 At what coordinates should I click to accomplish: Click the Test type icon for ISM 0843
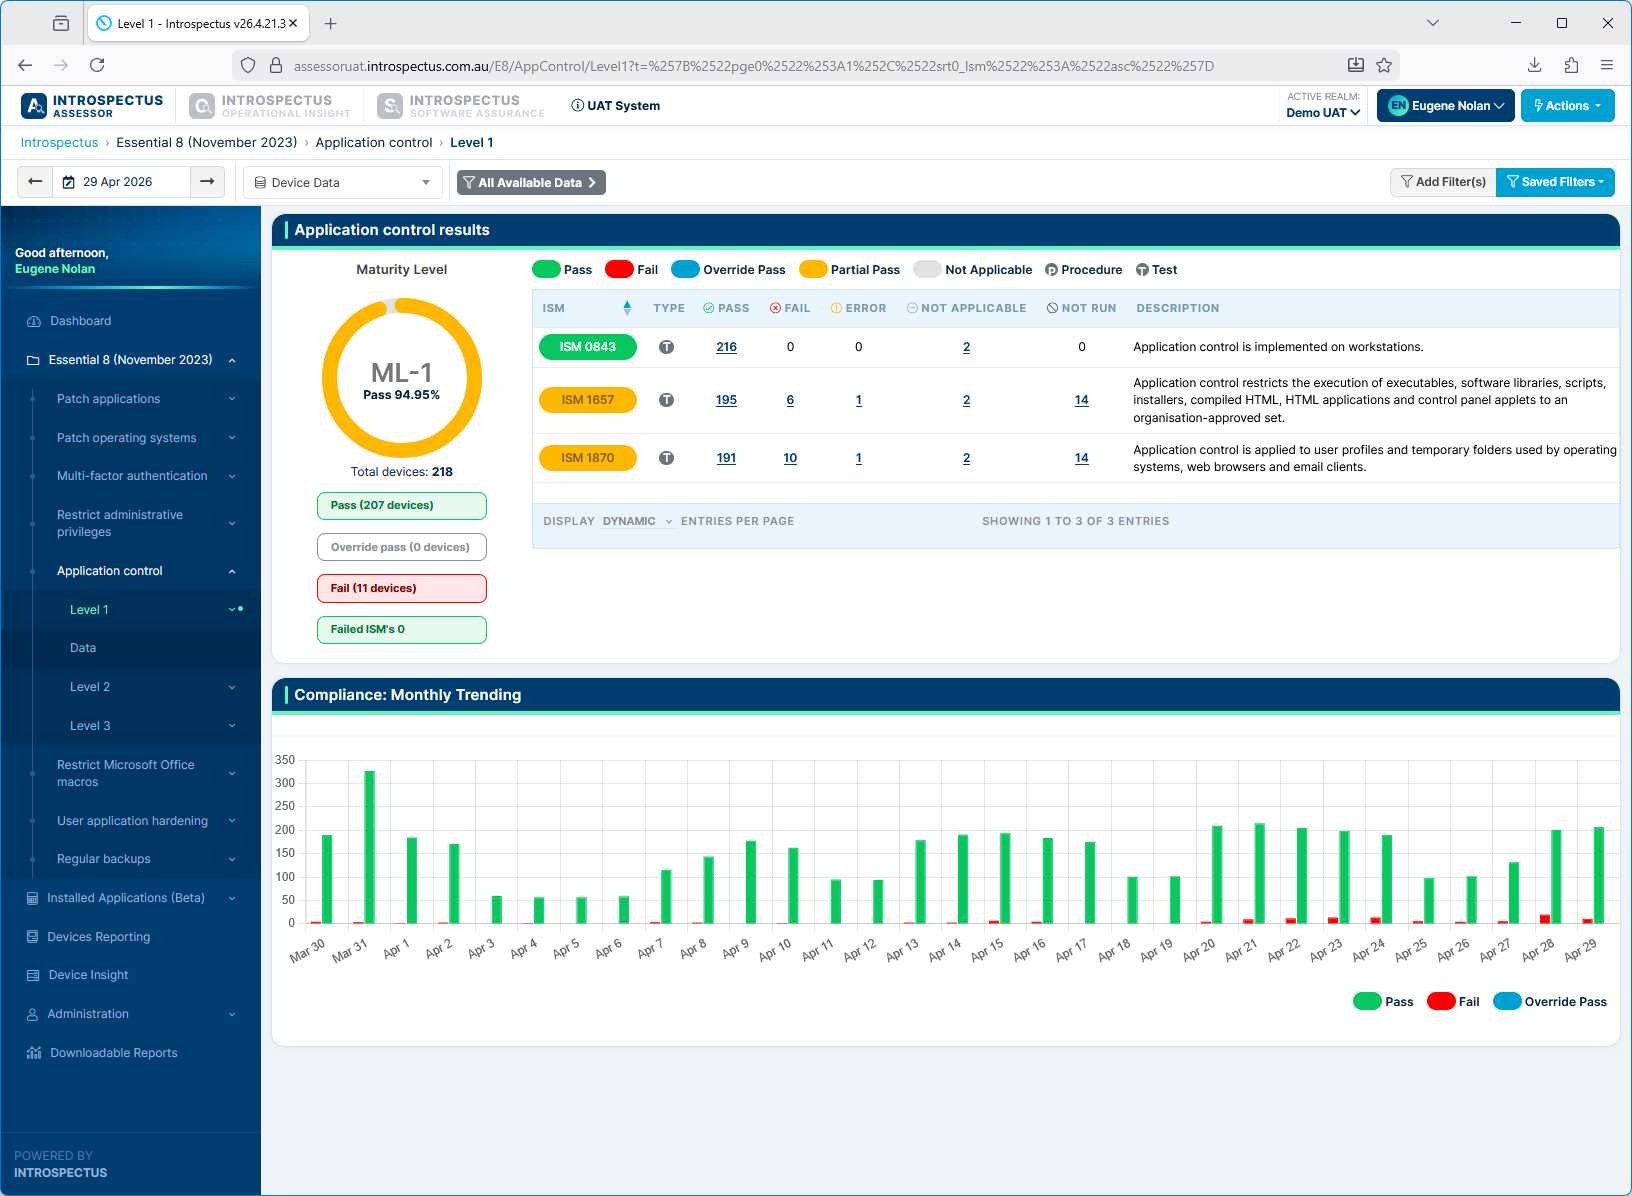coord(666,347)
